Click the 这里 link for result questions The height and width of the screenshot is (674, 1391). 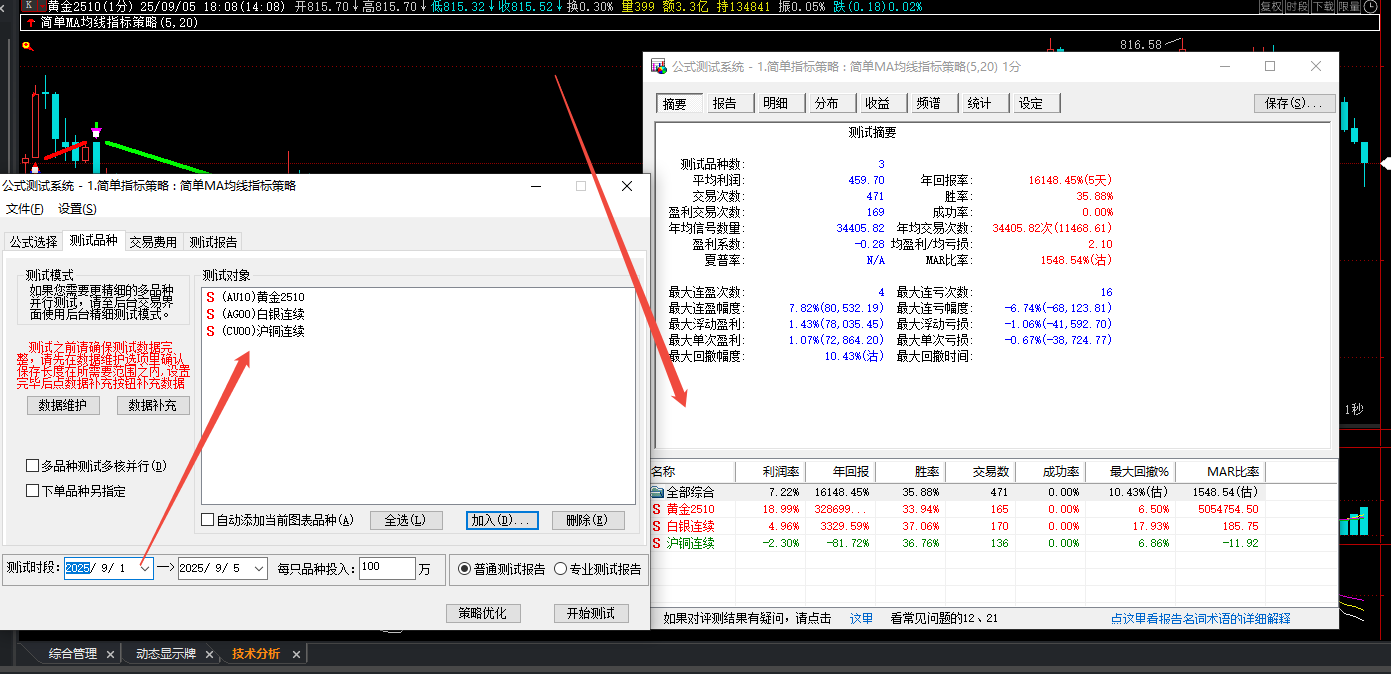861,619
